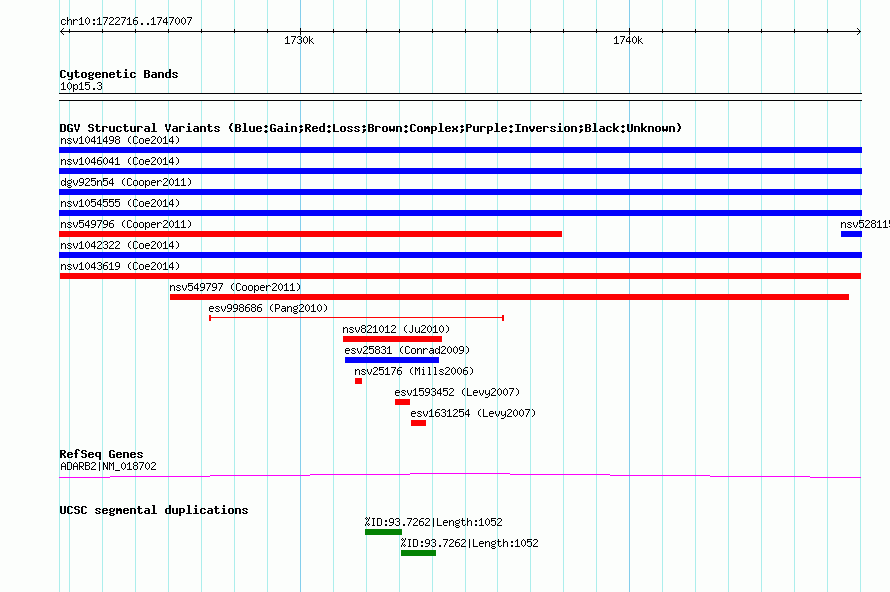Viewport: 890px width, 592px height.
Task: Click the partially visible nsv52811 blue bar
Action: 851,234
